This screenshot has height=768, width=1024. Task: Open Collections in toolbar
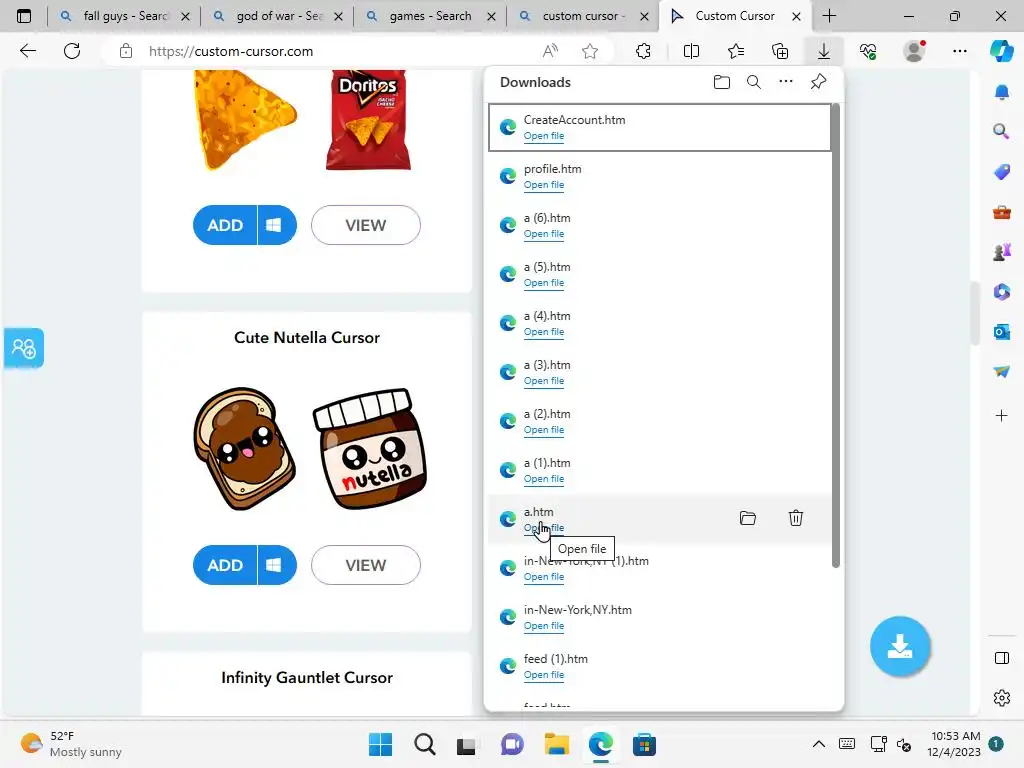780,51
